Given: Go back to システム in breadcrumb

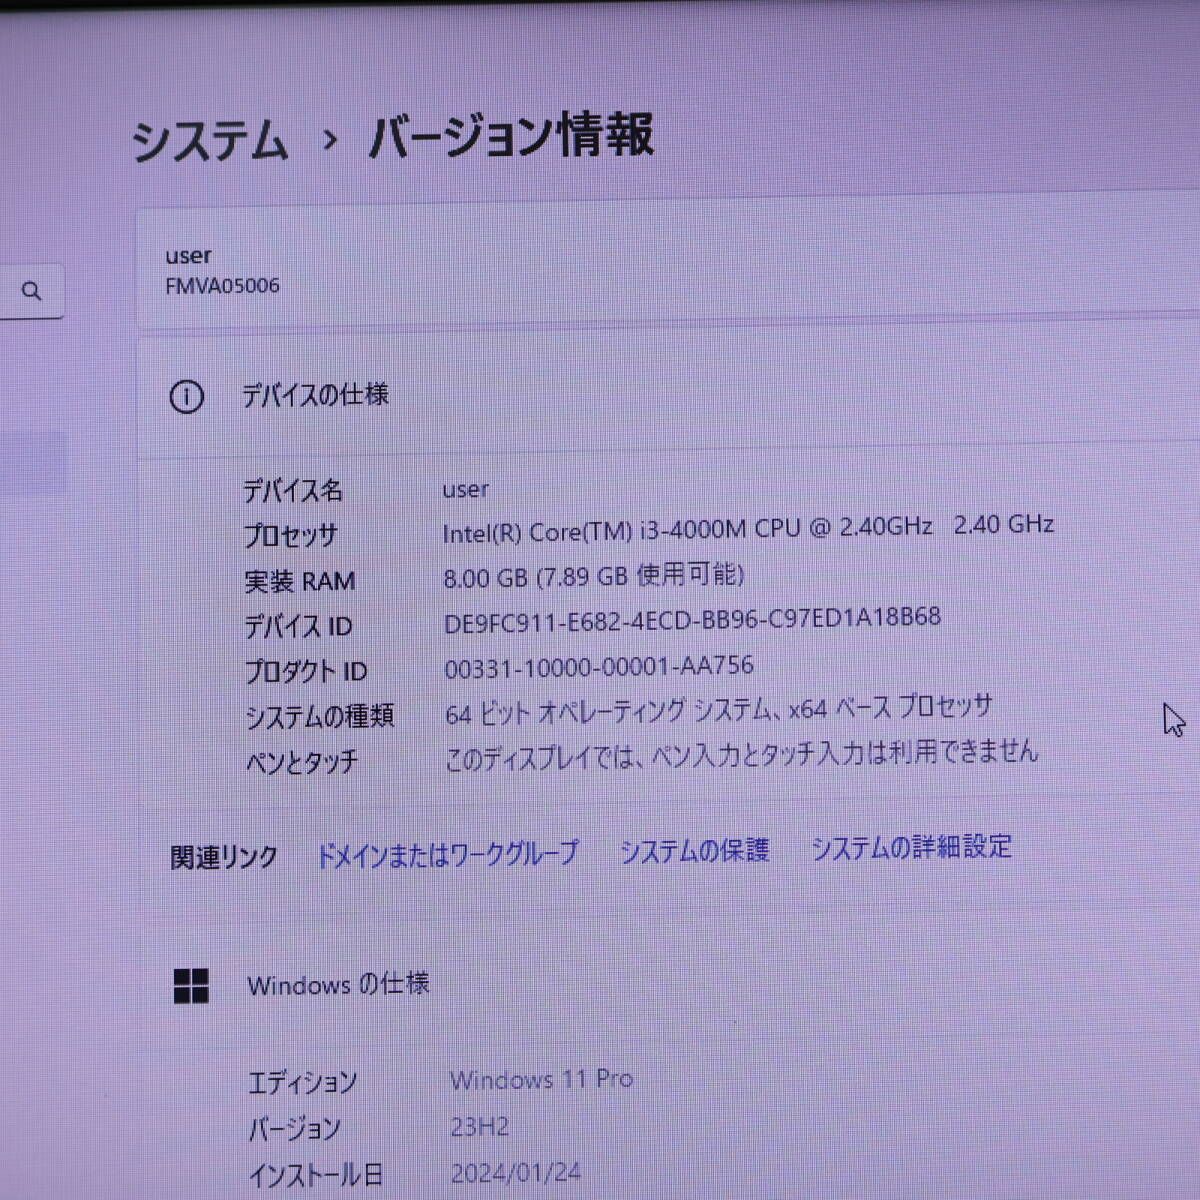Looking at the screenshot, I should (x=210, y=141).
